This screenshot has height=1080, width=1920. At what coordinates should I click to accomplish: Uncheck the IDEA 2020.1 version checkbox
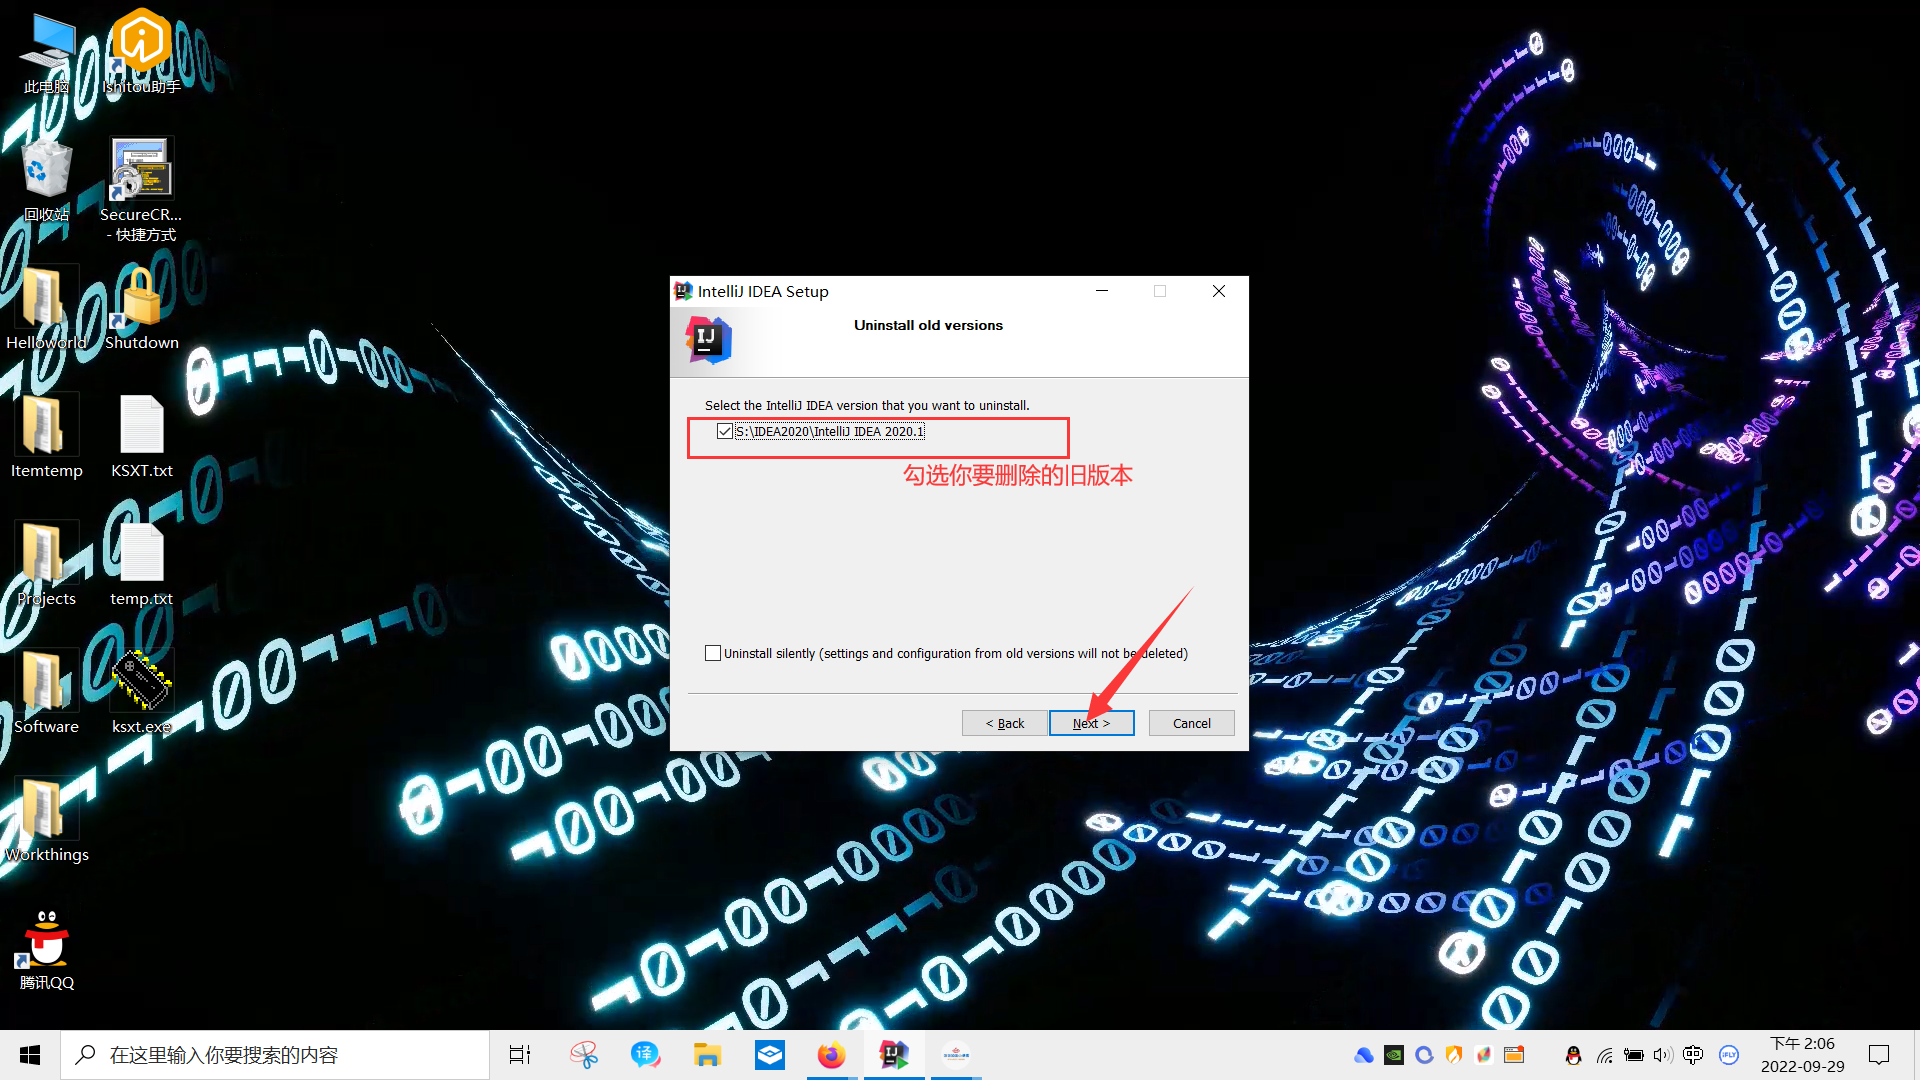point(725,432)
